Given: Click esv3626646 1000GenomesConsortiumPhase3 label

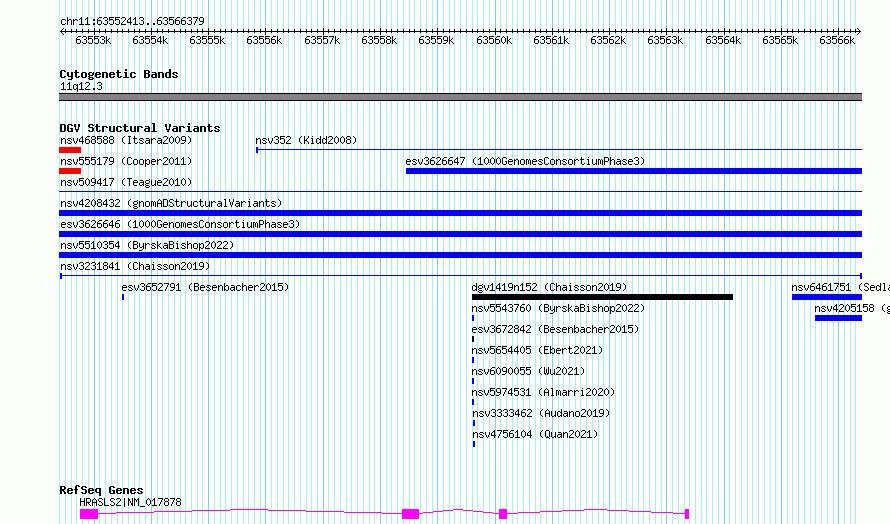Looking at the screenshot, I should (180, 224).
